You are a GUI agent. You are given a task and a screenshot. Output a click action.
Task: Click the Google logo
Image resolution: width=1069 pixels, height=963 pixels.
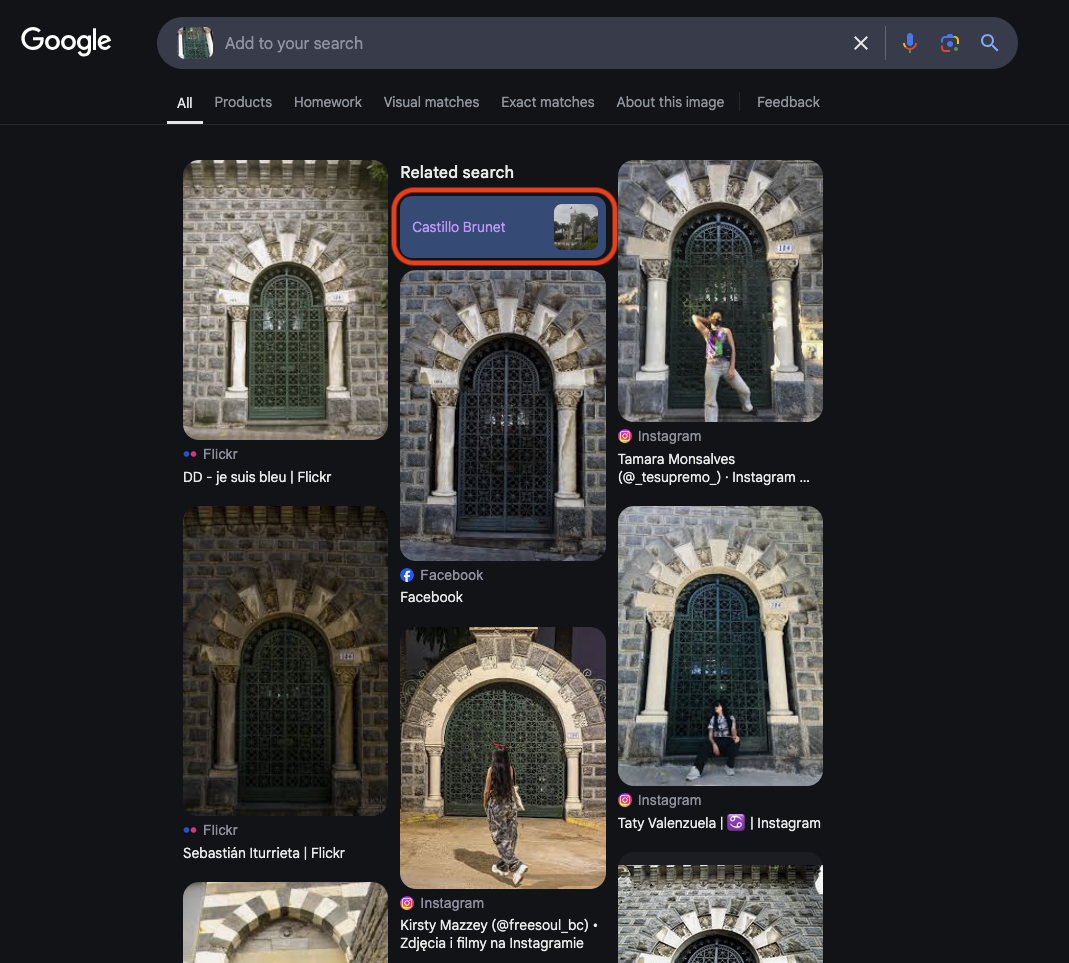pyautogui.click(x=66, y=41)
